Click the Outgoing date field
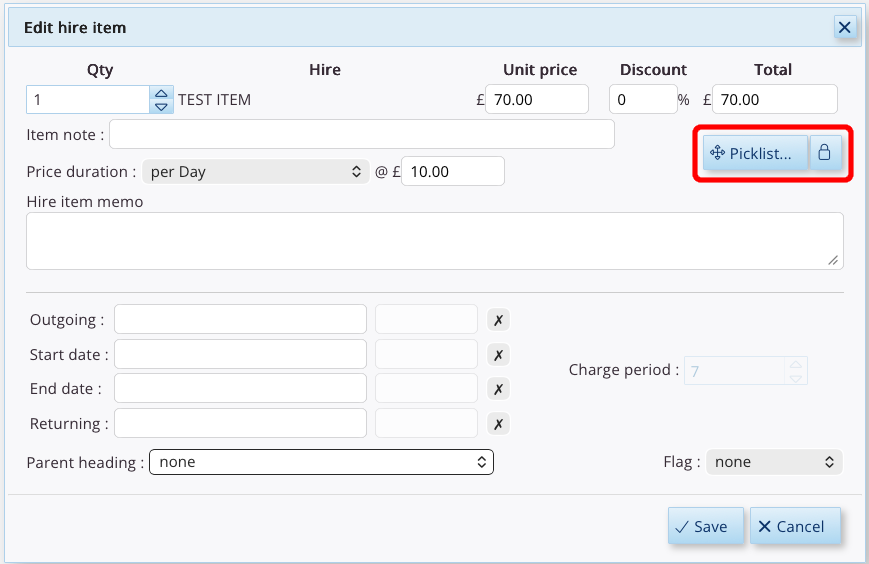869x564 pixels. coord(240,319)
